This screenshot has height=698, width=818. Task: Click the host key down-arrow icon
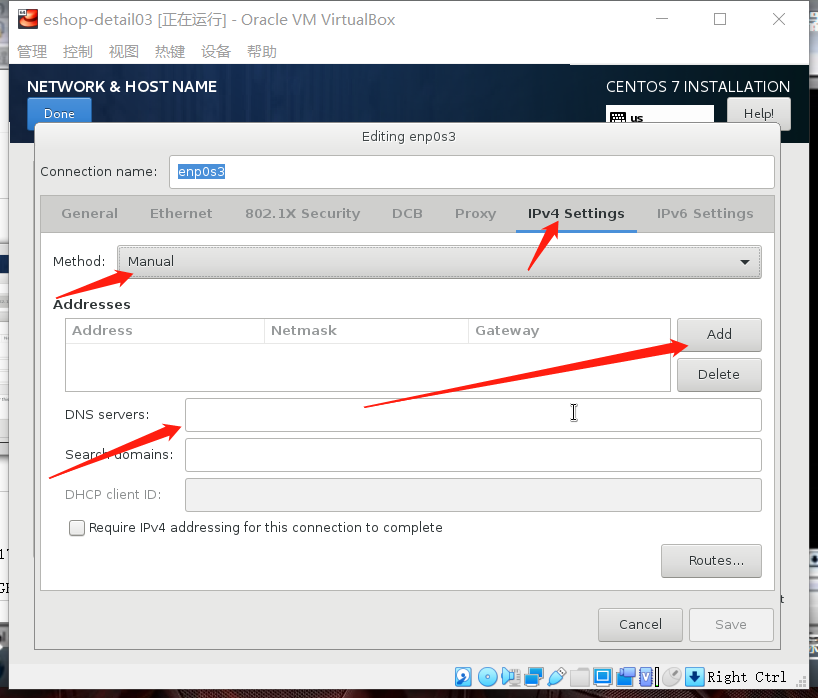pos(694,677)
